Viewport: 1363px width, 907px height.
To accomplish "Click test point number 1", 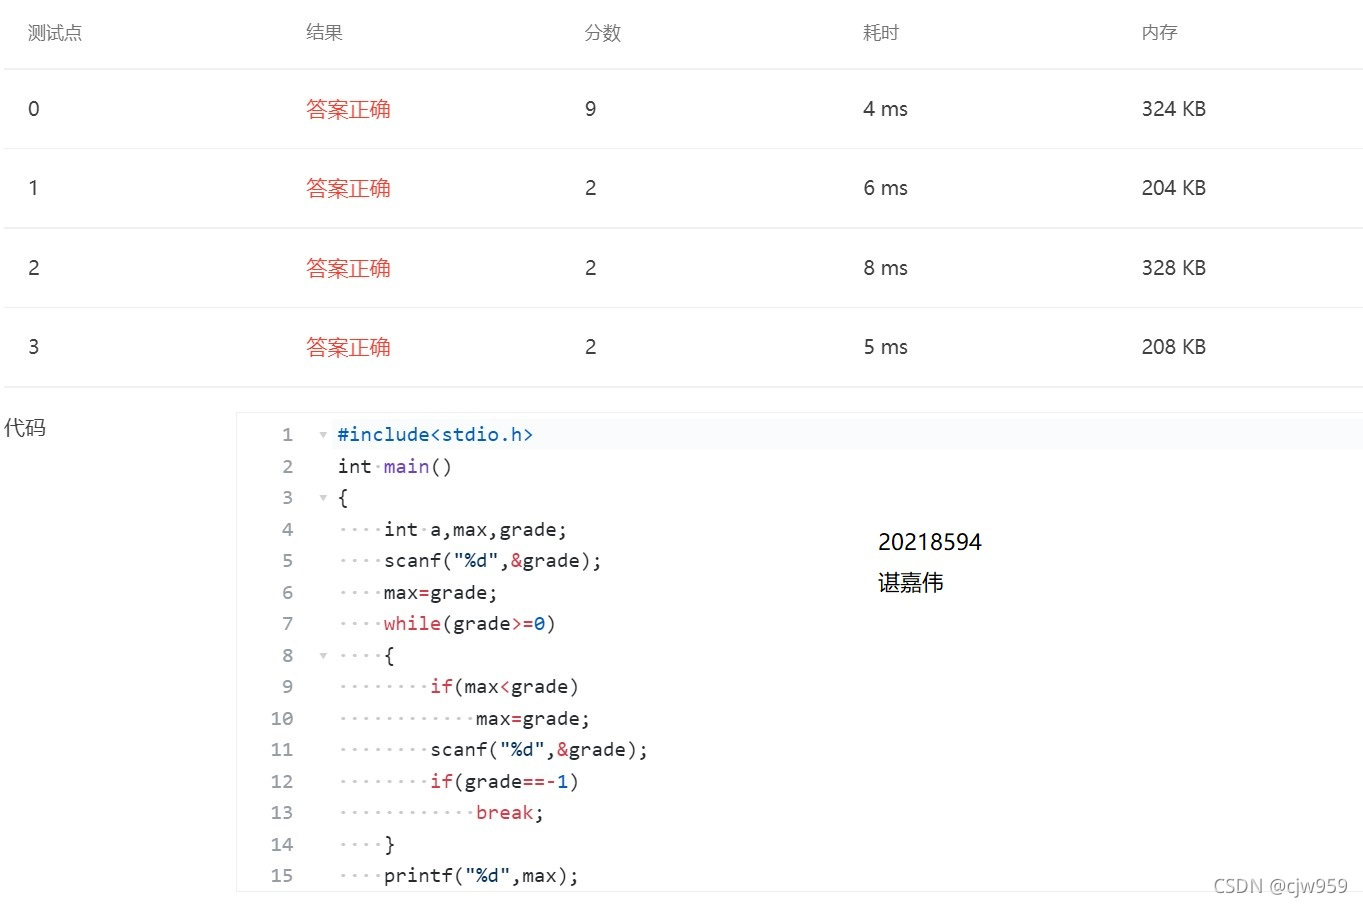I will pos(34,188).
